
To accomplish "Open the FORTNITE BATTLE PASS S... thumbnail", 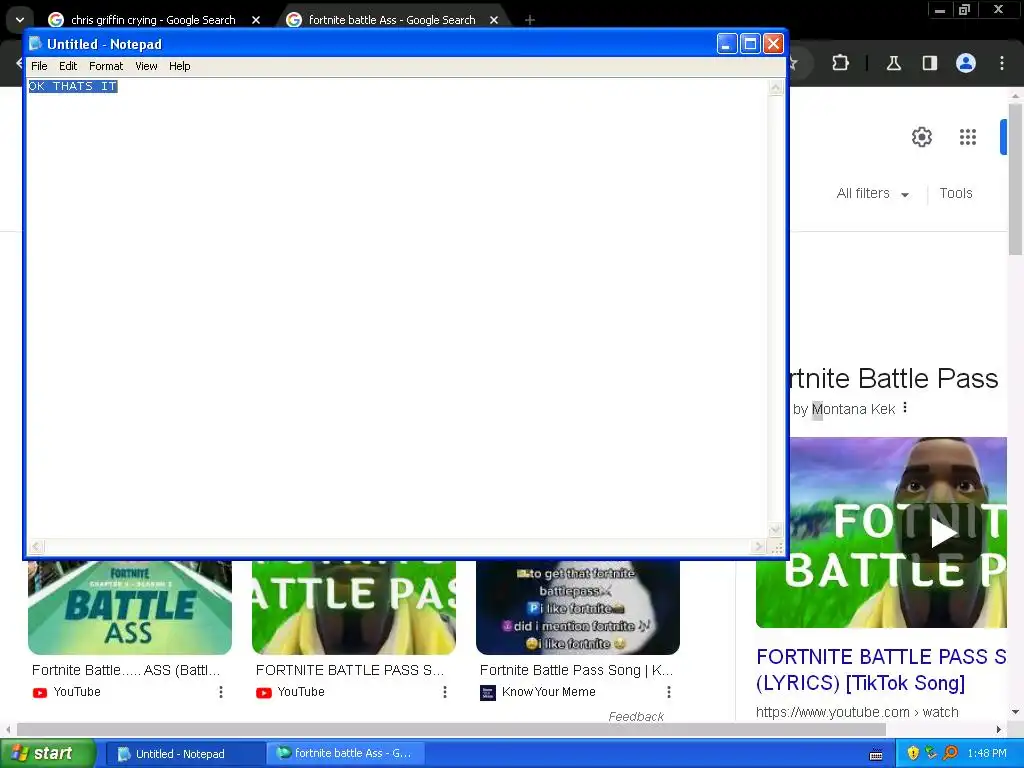I will (353, 607).
